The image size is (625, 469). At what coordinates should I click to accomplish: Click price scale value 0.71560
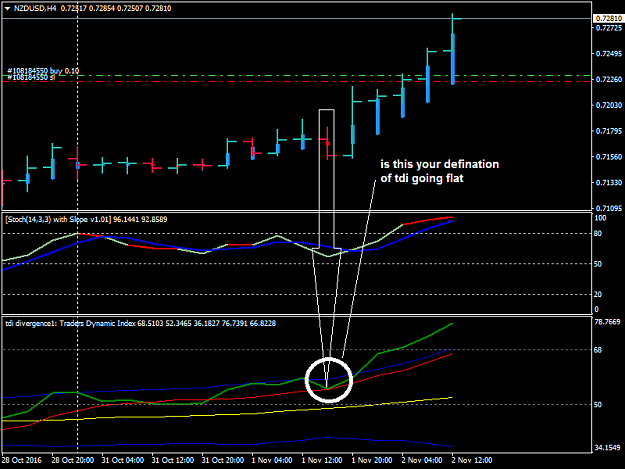click(x=609, y=157)
